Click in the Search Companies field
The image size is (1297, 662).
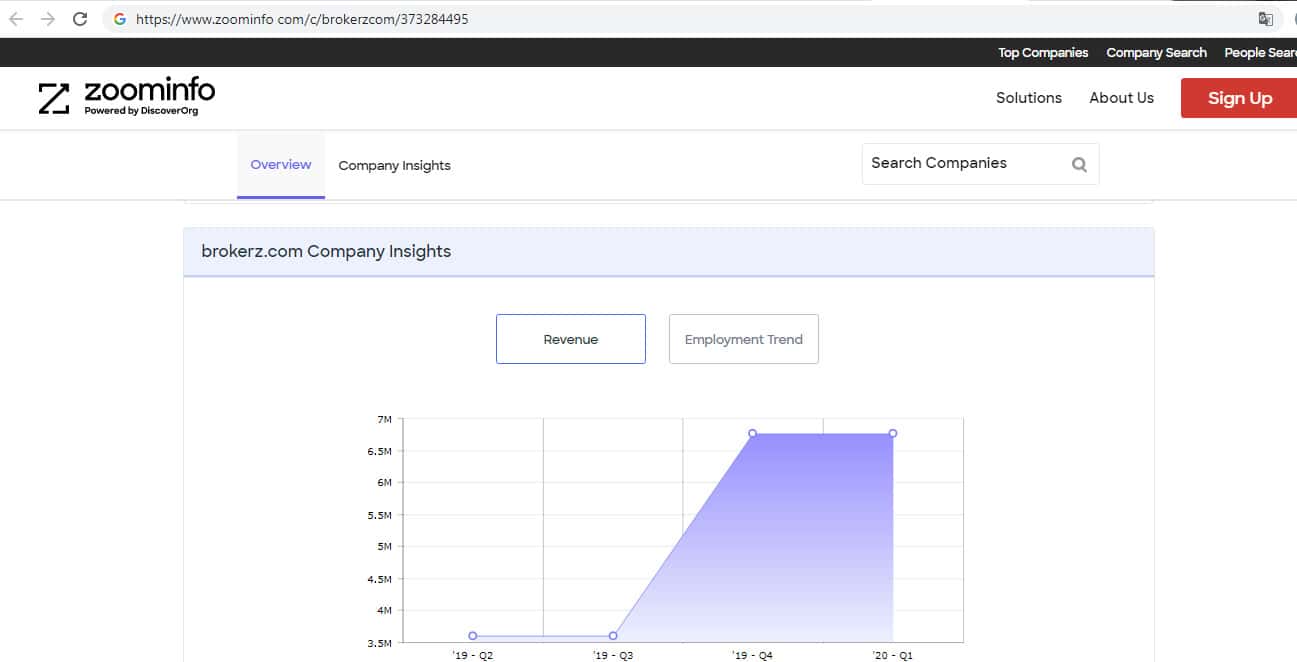pos(960,164)
